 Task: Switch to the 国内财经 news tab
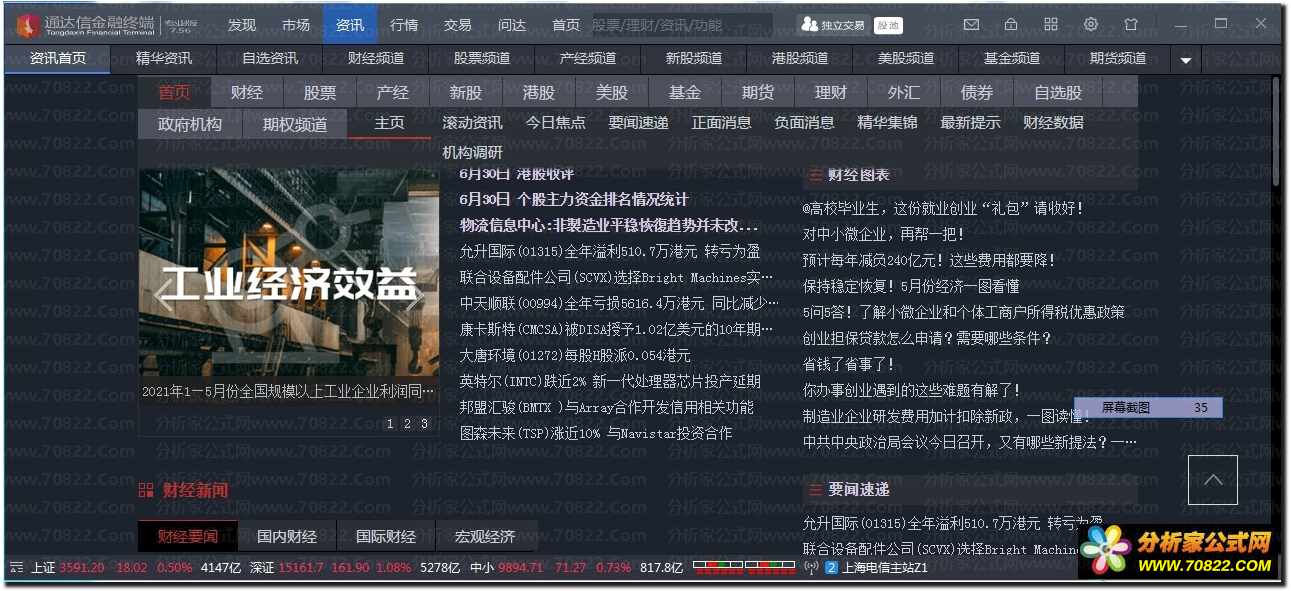(287, 537)
